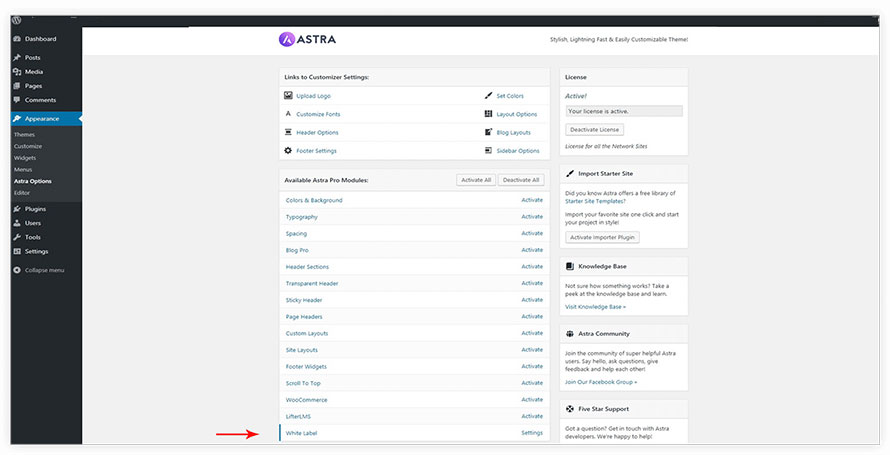The width and height of the screenshot is (890, 455).
Task: Click the Blog Layouts edit icon
Action: coord(489,132)
